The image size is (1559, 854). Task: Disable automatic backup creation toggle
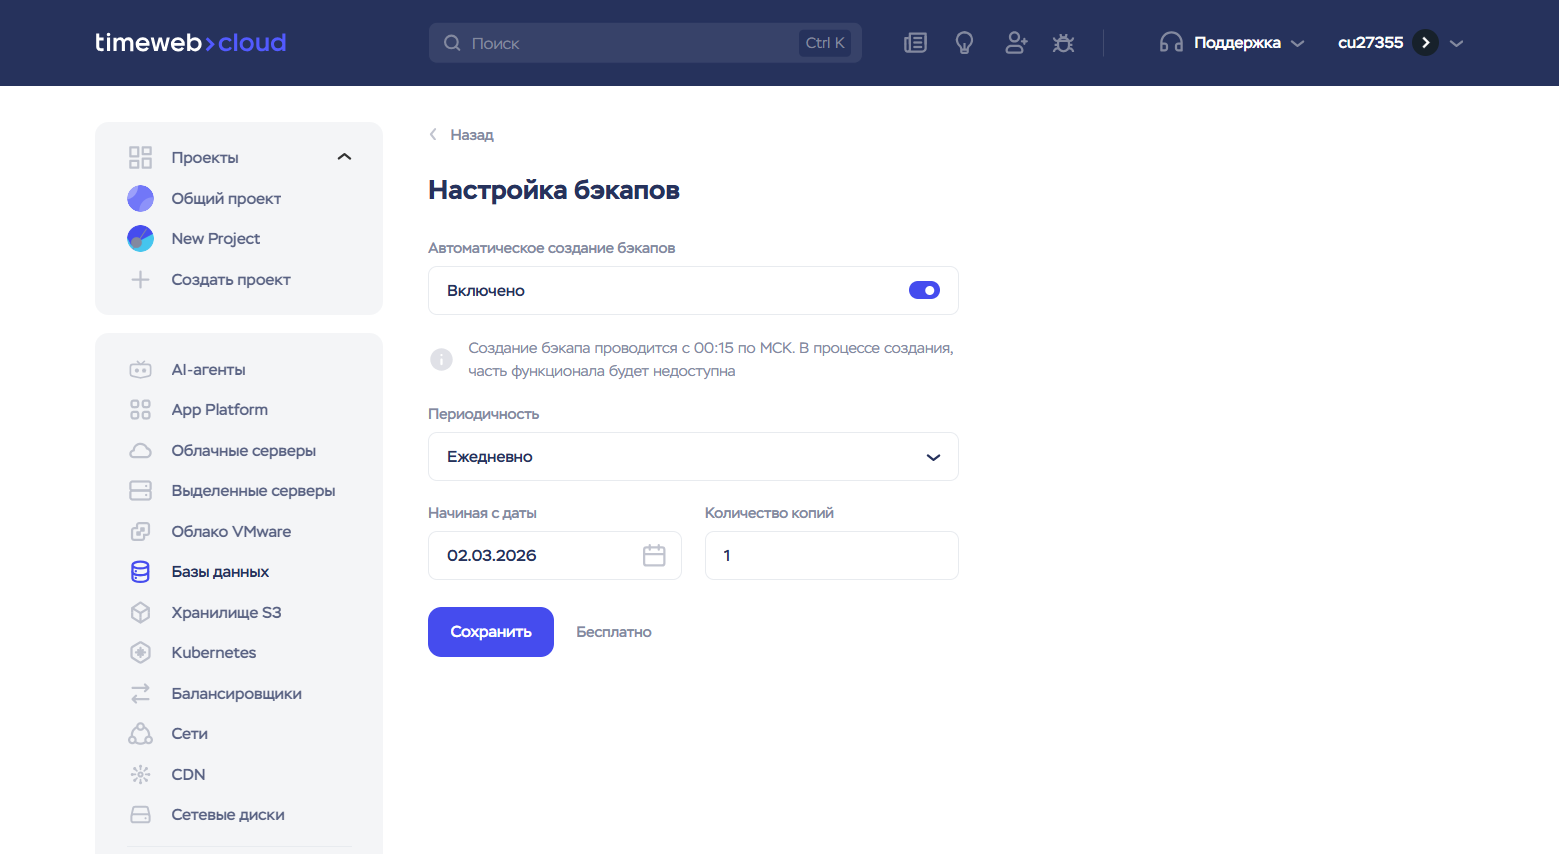[x=923, y=291]
